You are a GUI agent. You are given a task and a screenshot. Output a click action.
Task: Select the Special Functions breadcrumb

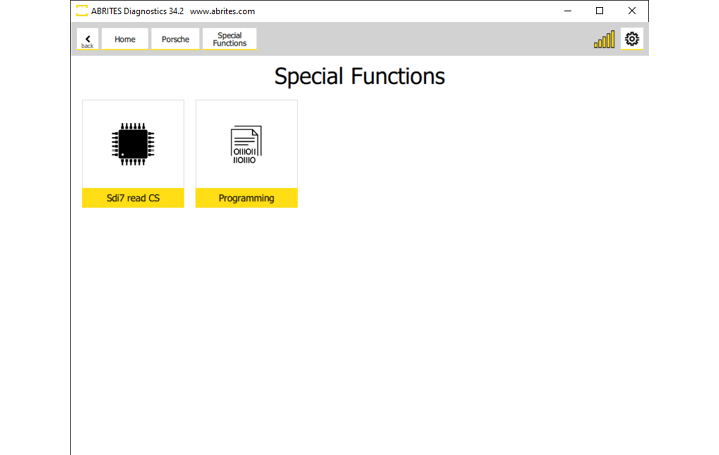(x=229, y=39)
